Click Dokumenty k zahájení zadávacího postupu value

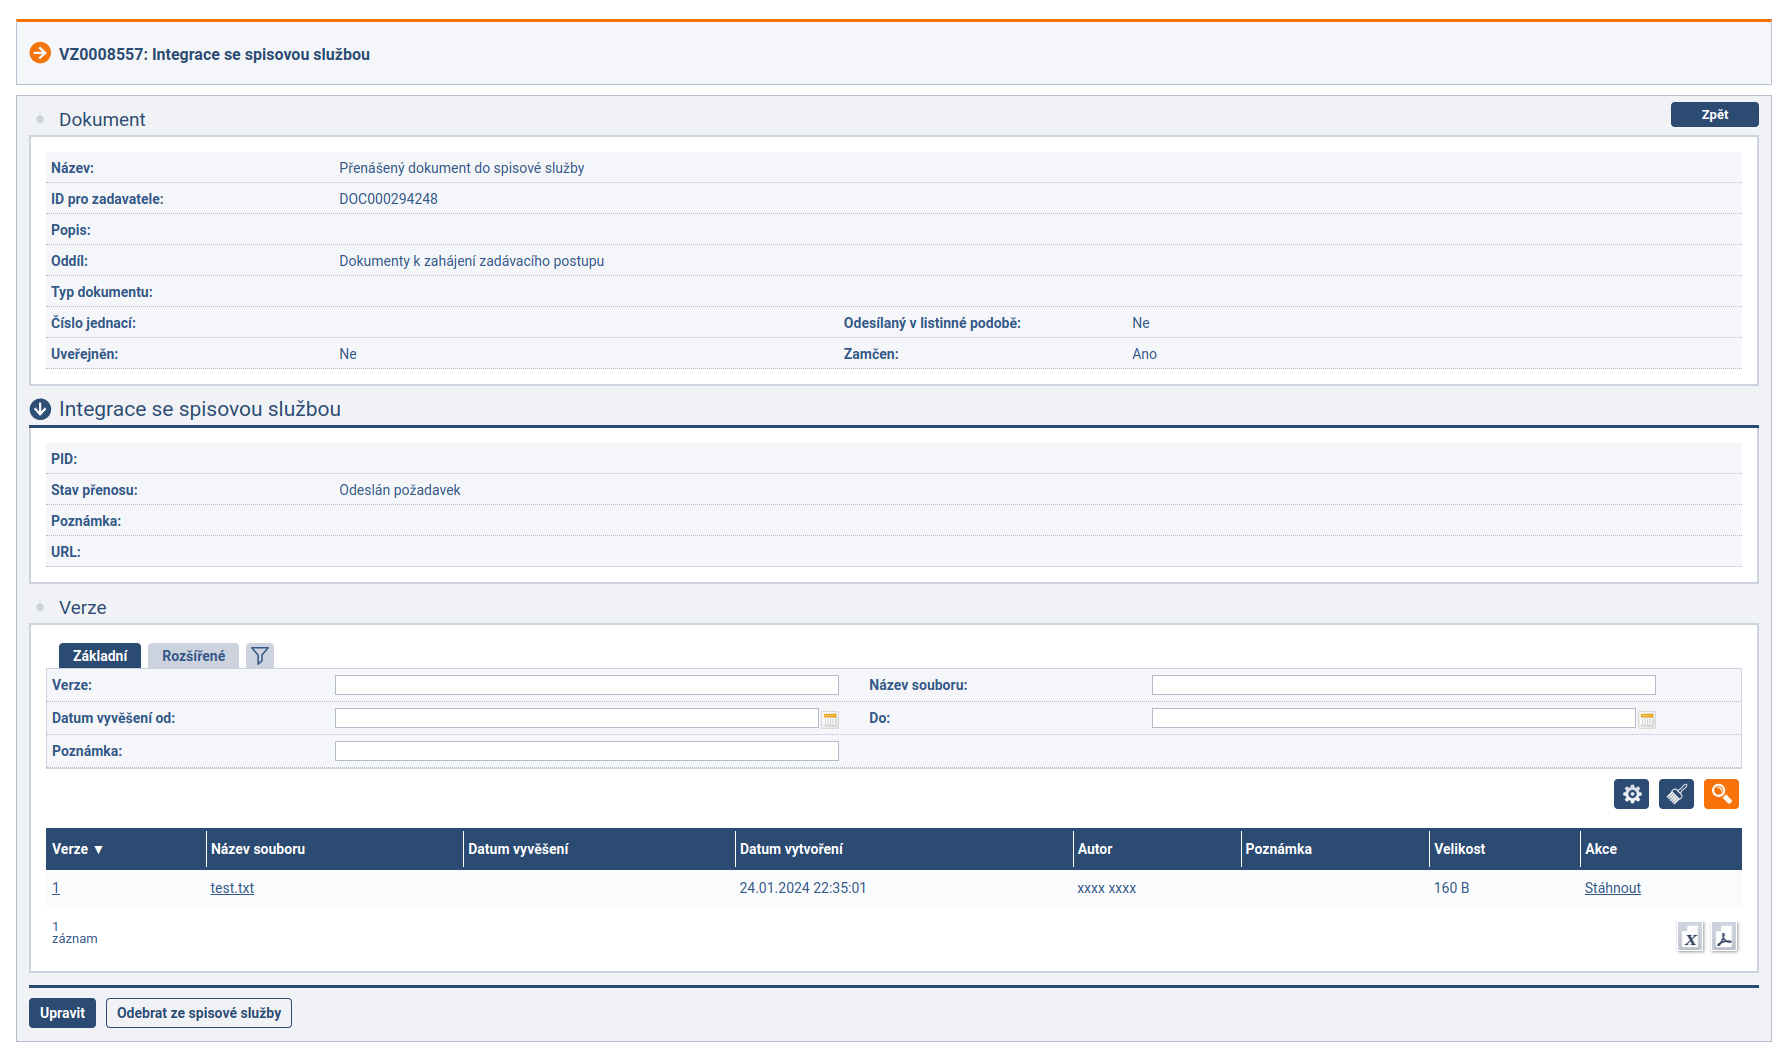pyautogui.click(x=472, y=261)
